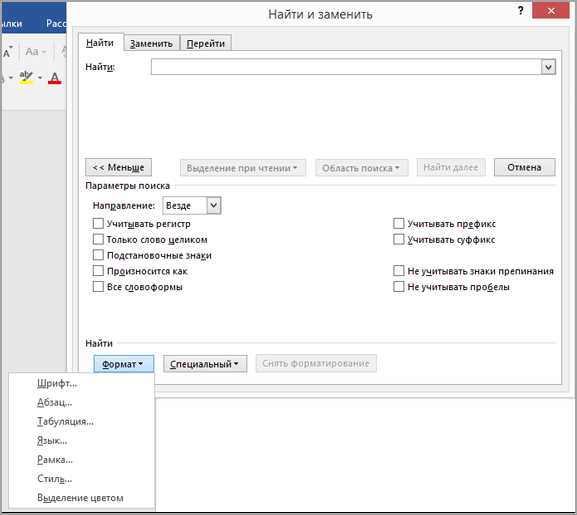577x515 pixels.
Task: Click the Отмена button
Action: coord(524,167)
